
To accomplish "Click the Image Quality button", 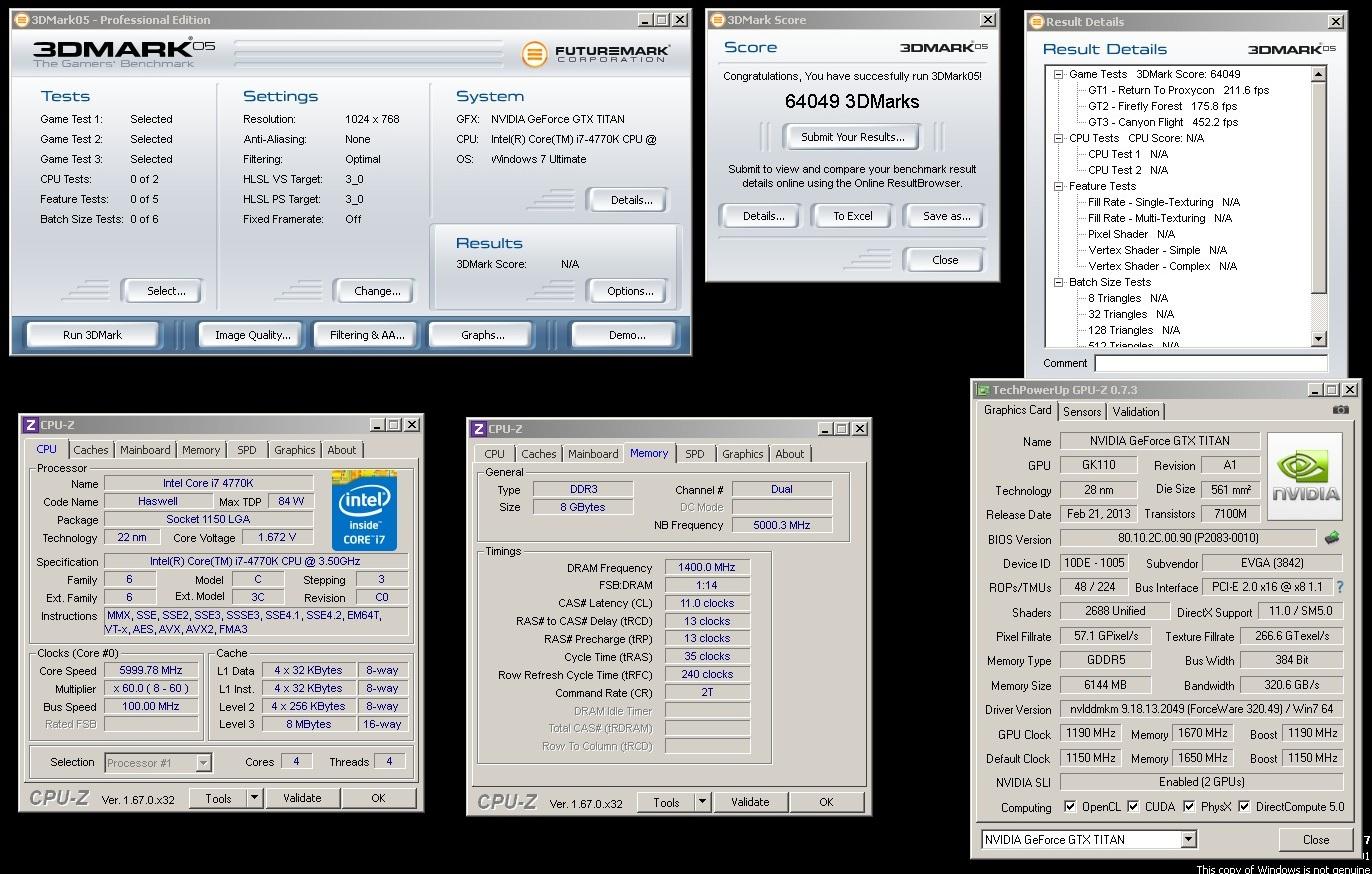I will pyautogui.click(x=252, y=335).
